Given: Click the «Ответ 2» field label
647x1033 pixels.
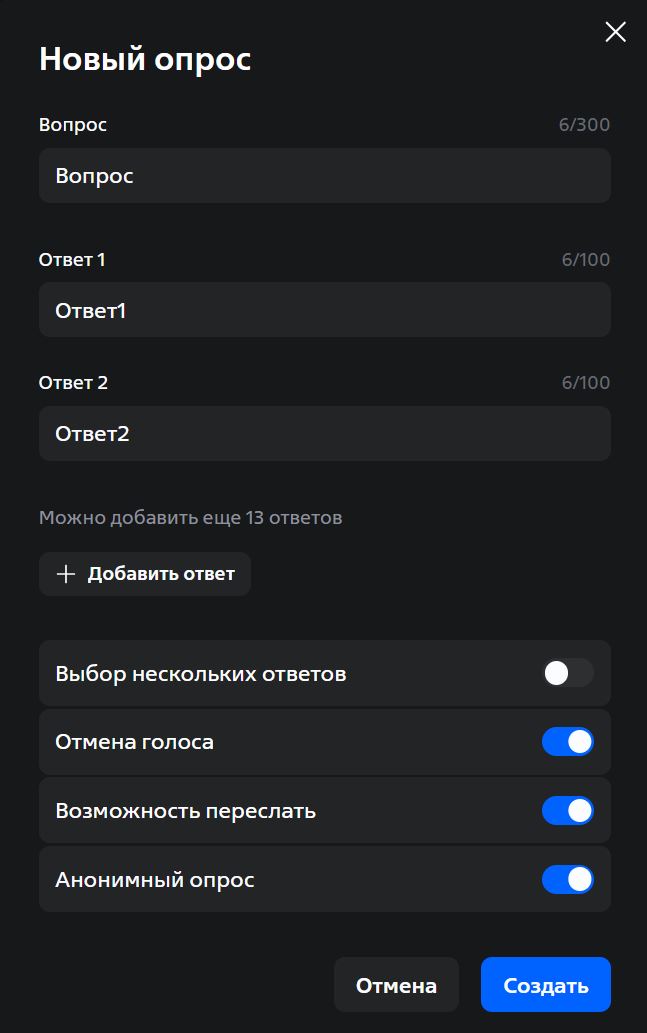Looking at the screenshot, I should [73, 382].
